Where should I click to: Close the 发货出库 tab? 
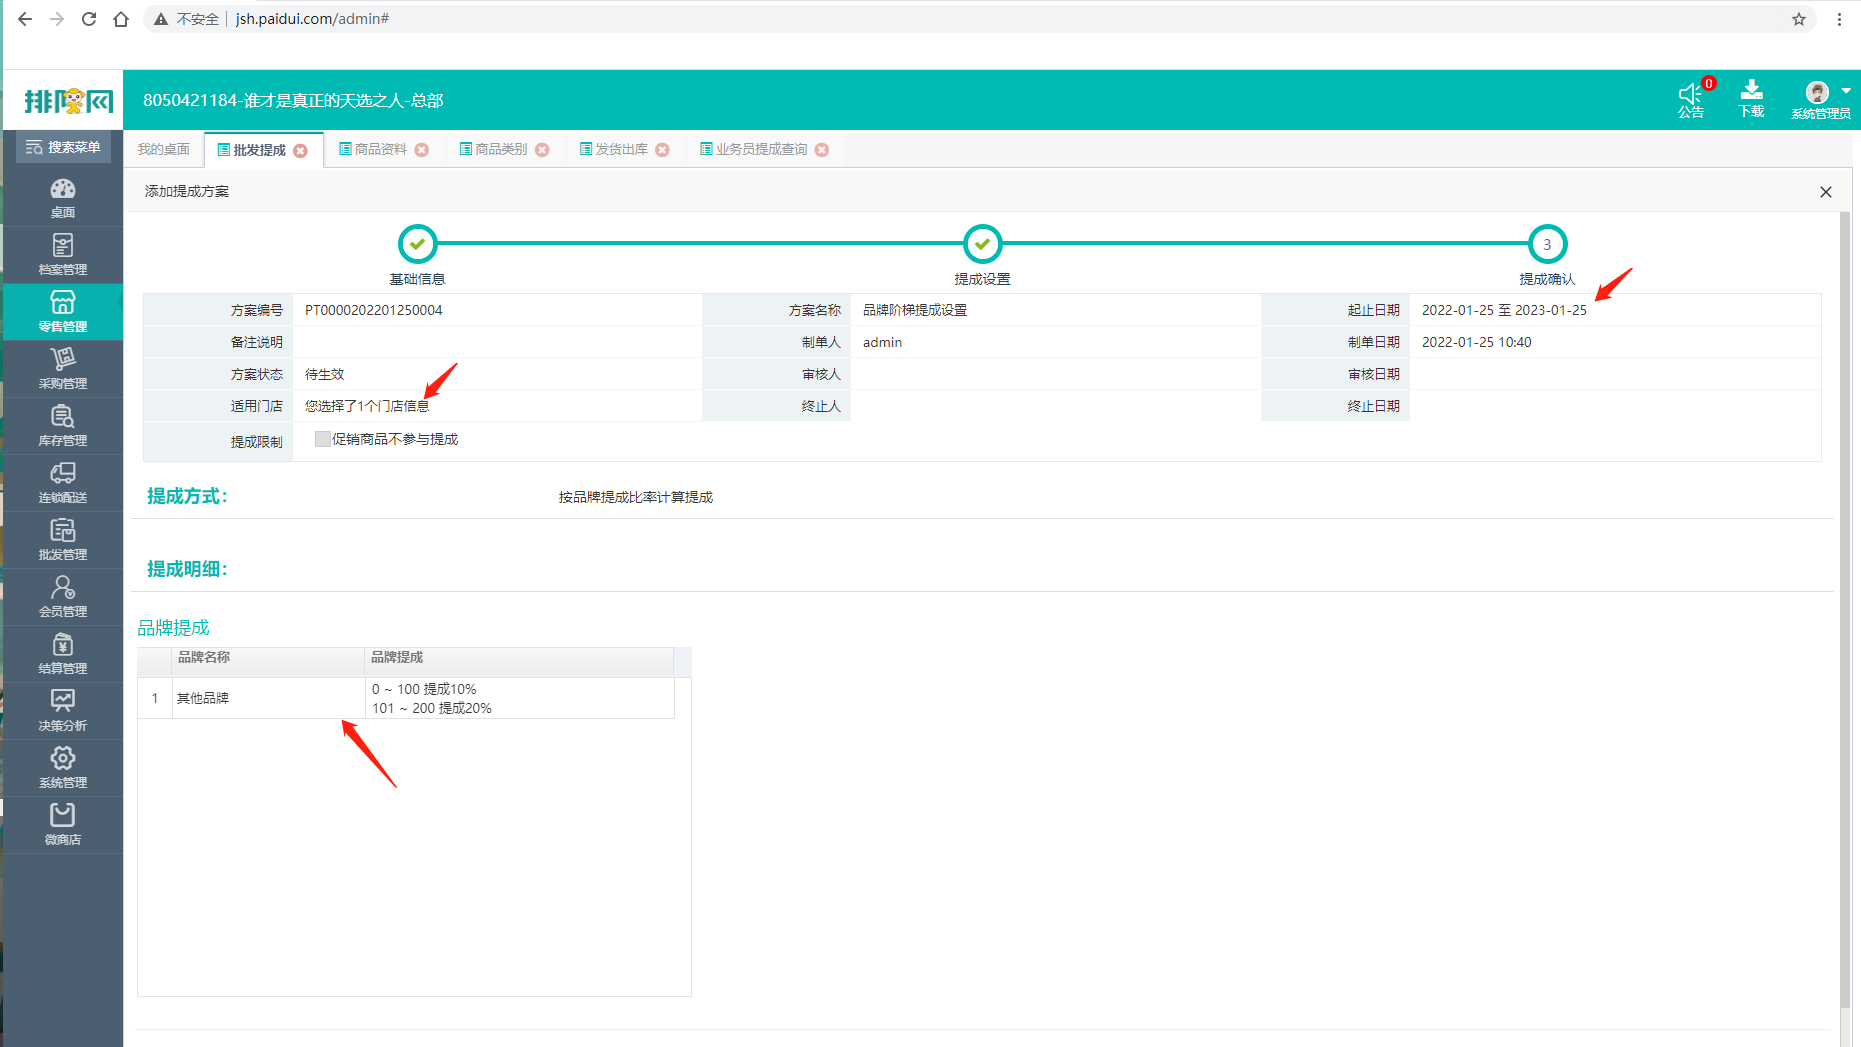coord(662,150)
